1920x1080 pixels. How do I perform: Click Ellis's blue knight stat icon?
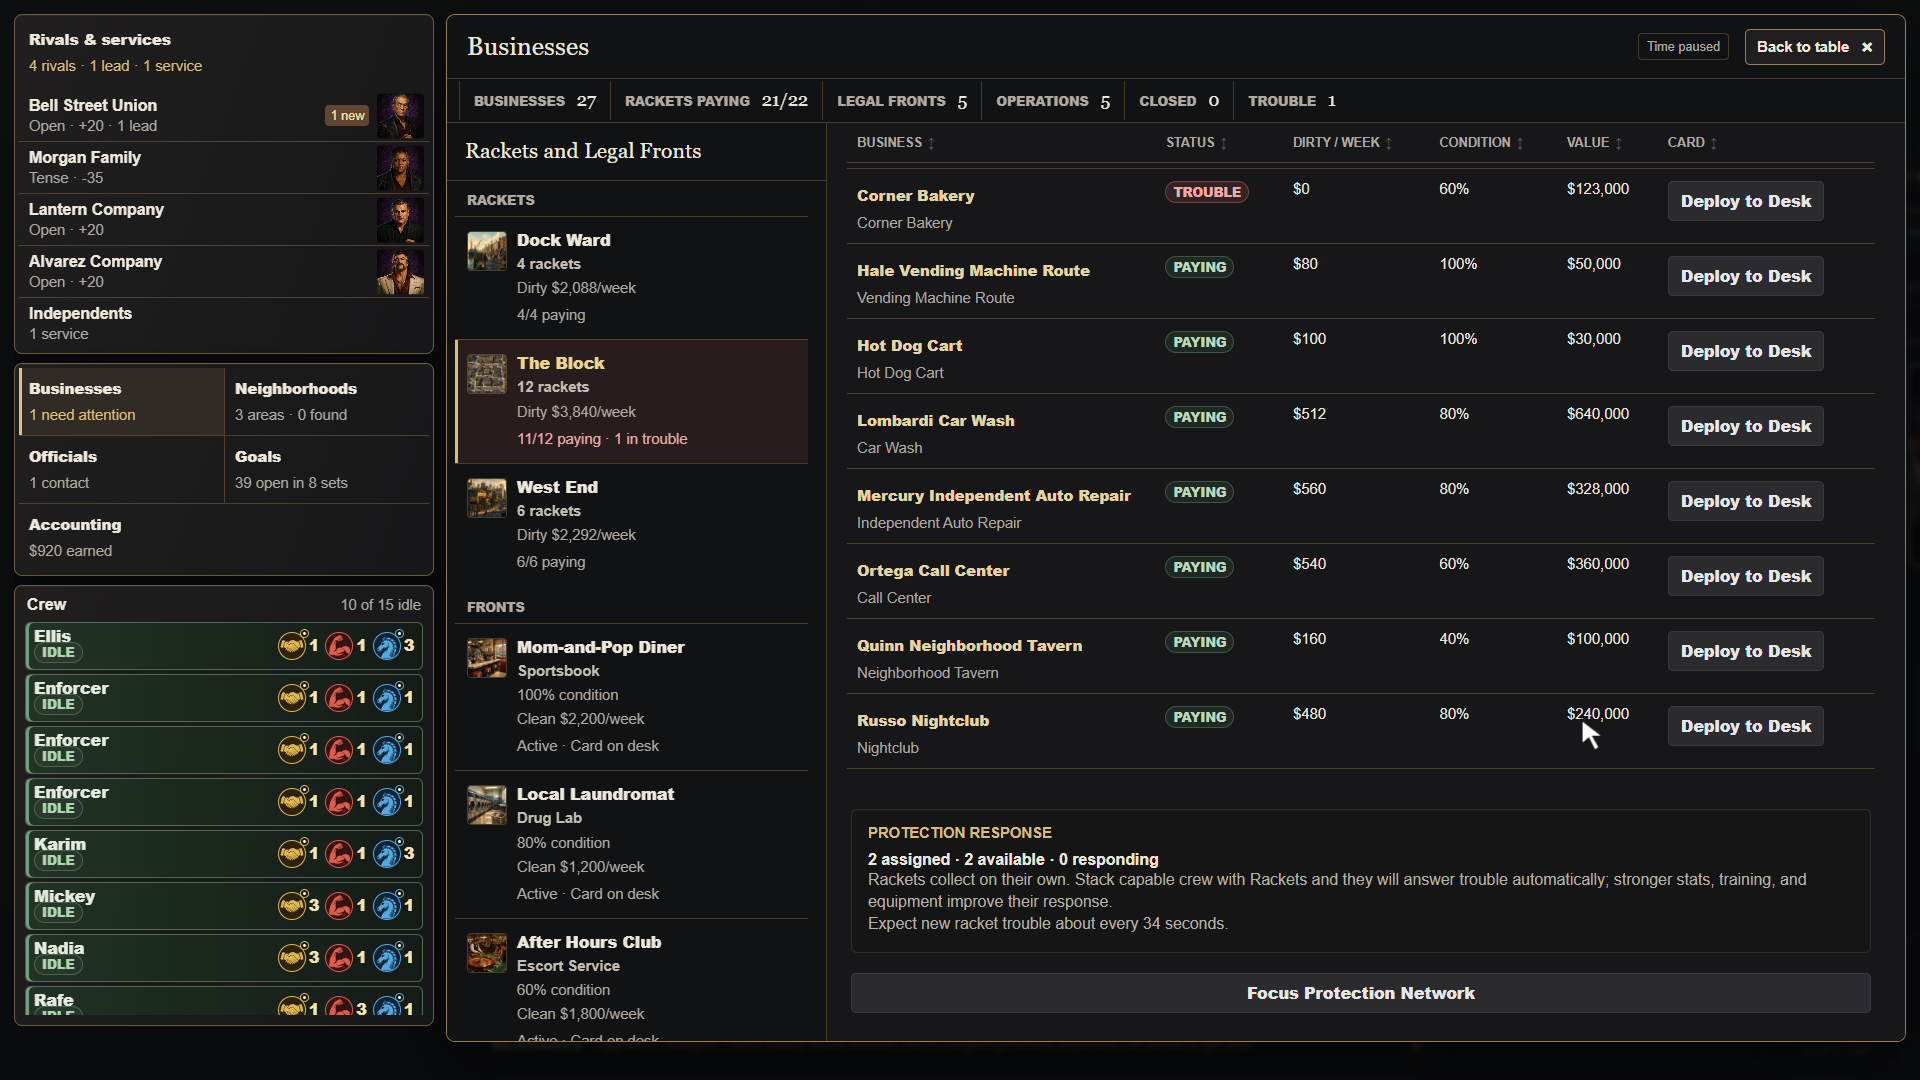click(387, 645)
